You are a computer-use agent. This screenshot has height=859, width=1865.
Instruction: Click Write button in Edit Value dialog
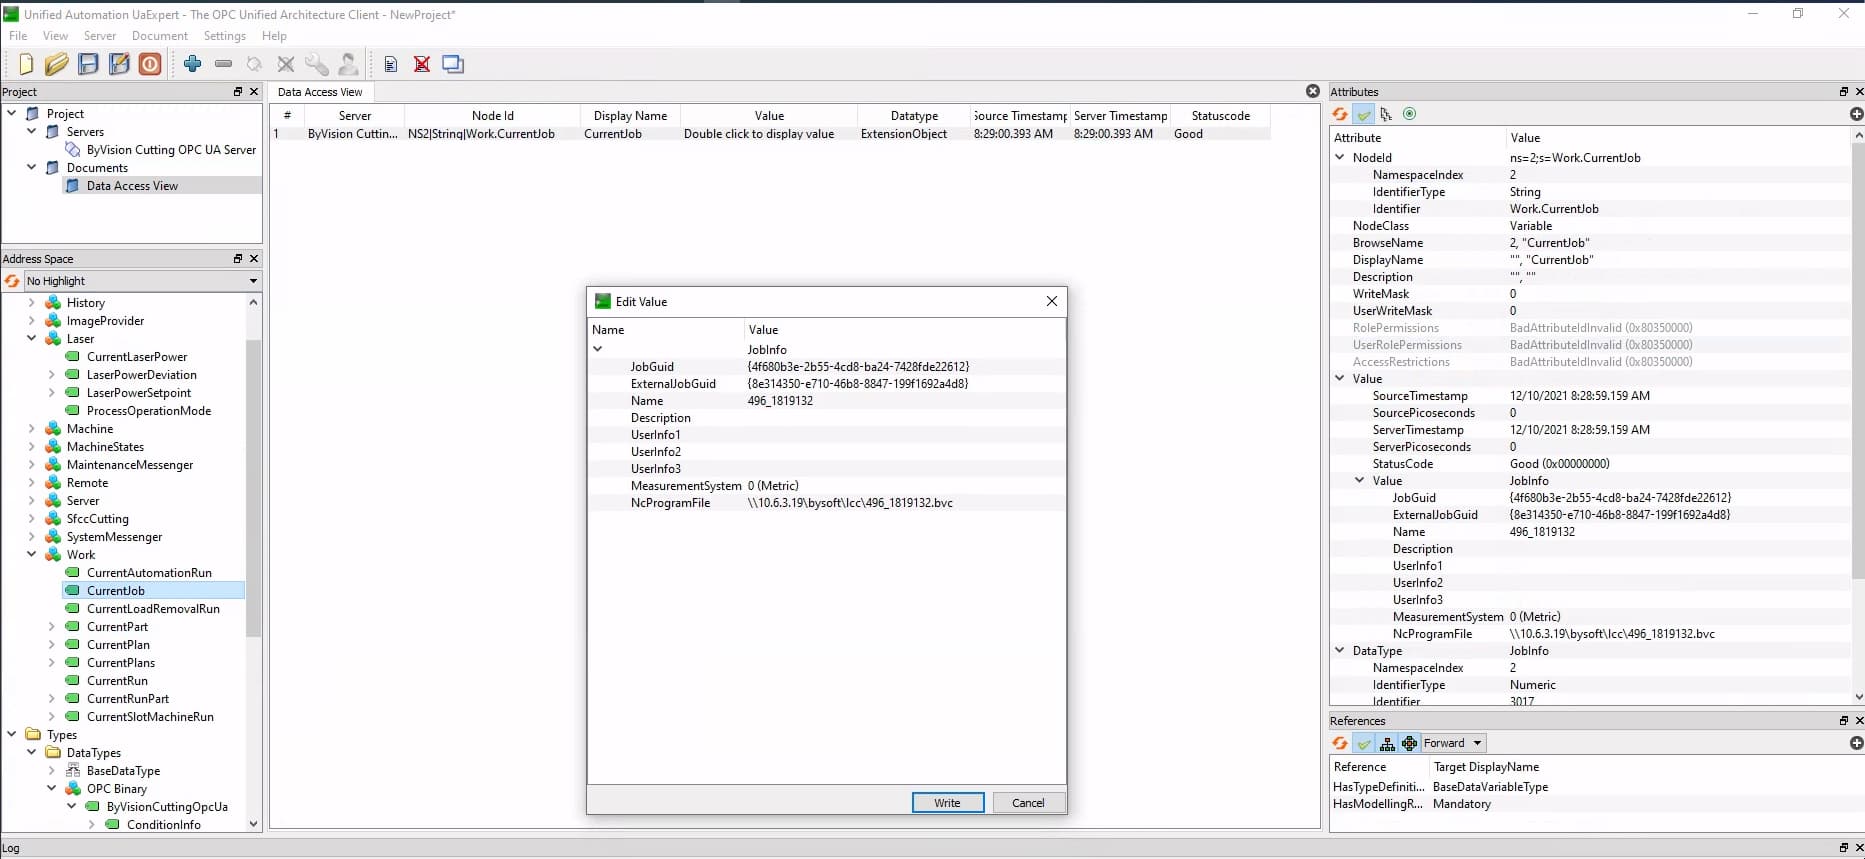947,803
